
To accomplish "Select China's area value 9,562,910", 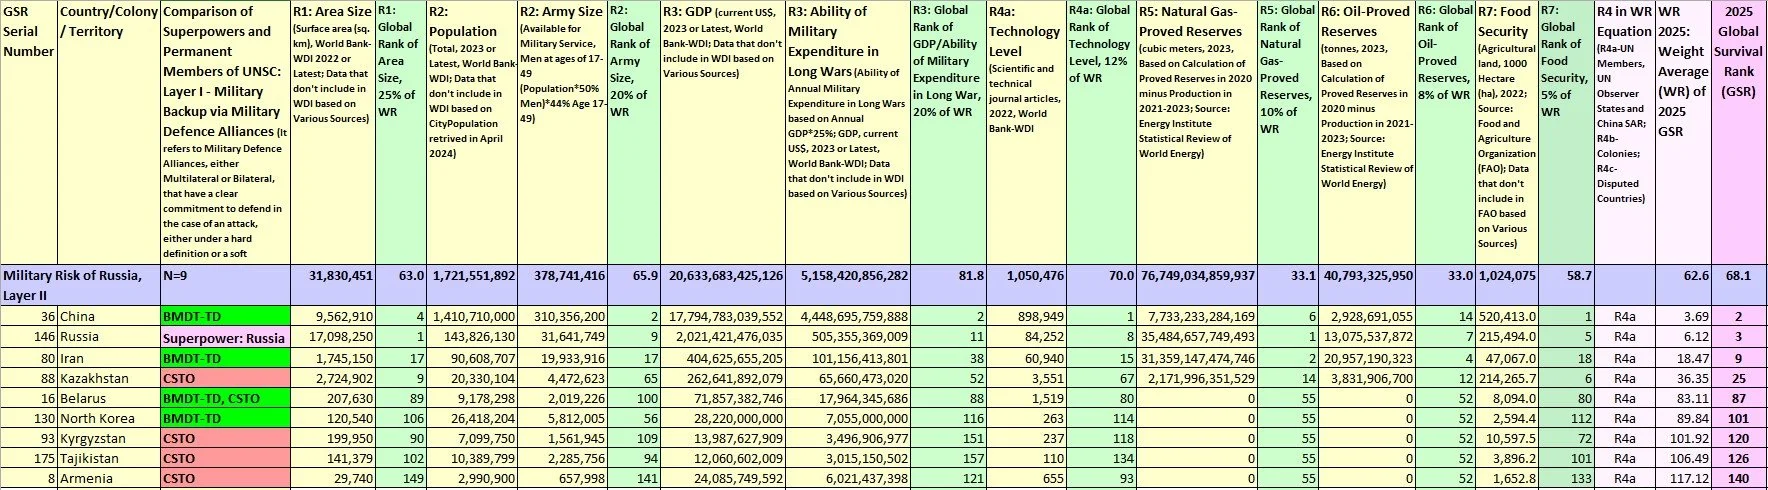I will tap(333, 317).
